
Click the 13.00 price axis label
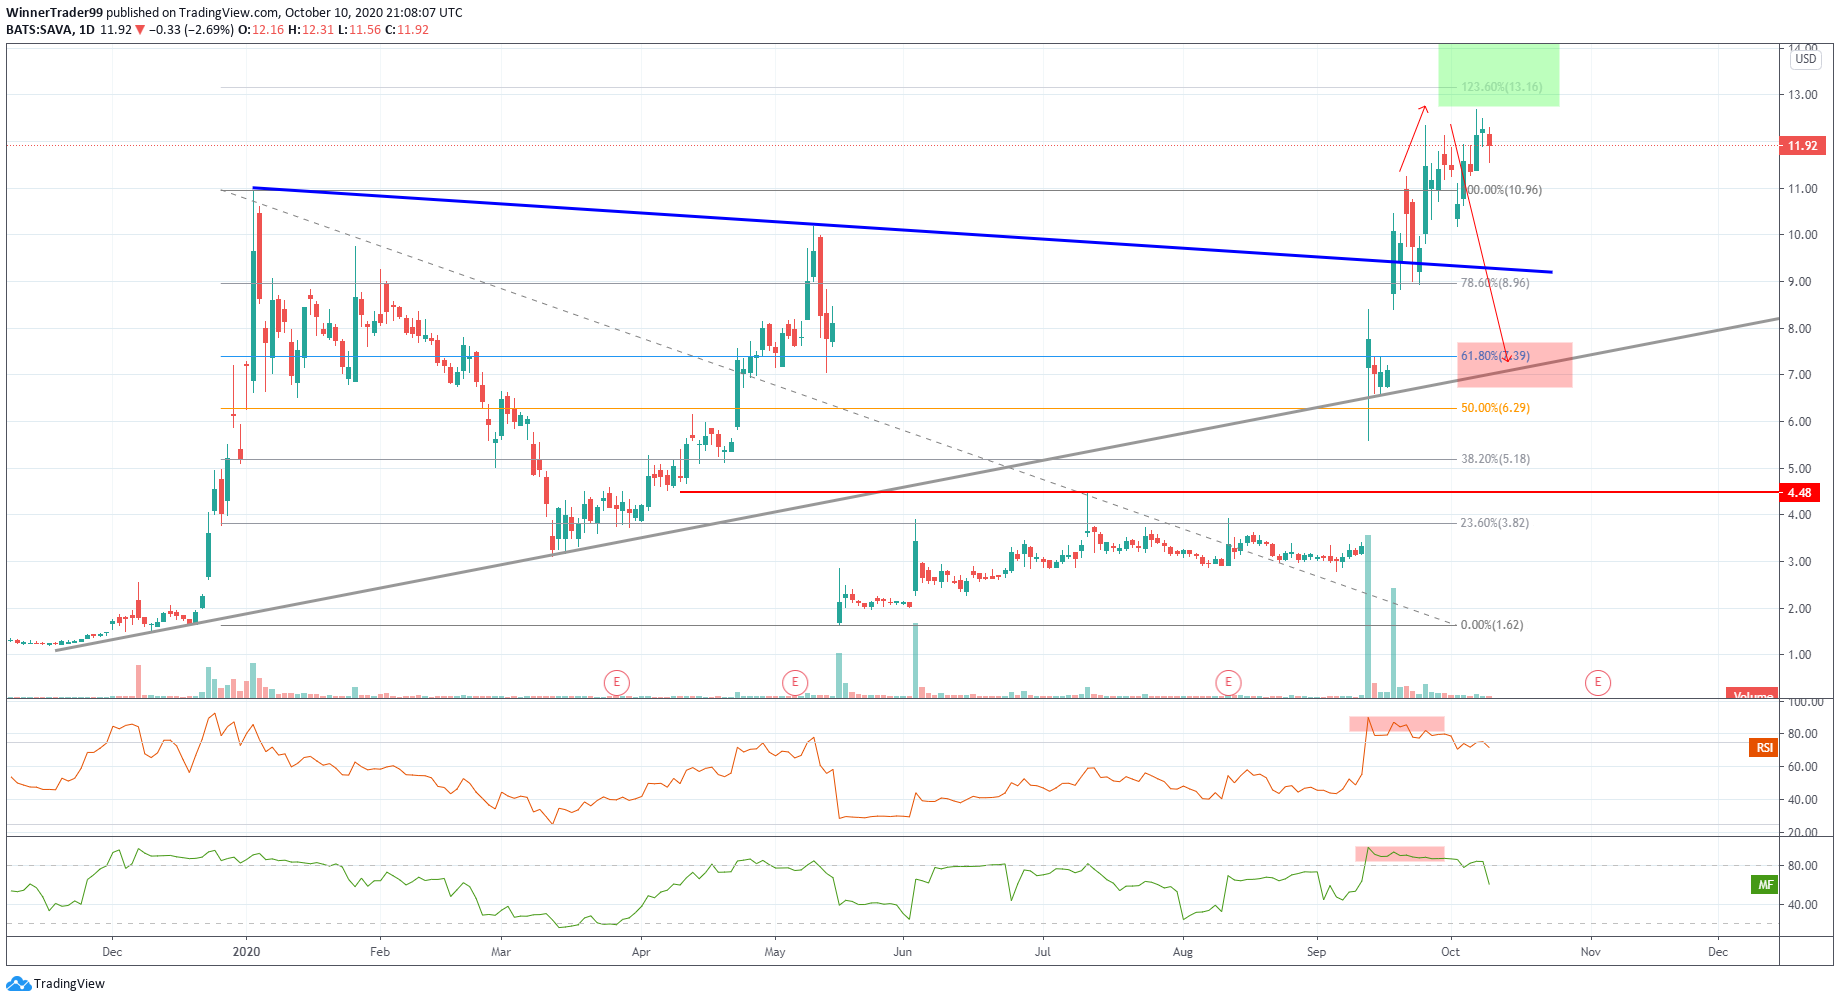1804,95
